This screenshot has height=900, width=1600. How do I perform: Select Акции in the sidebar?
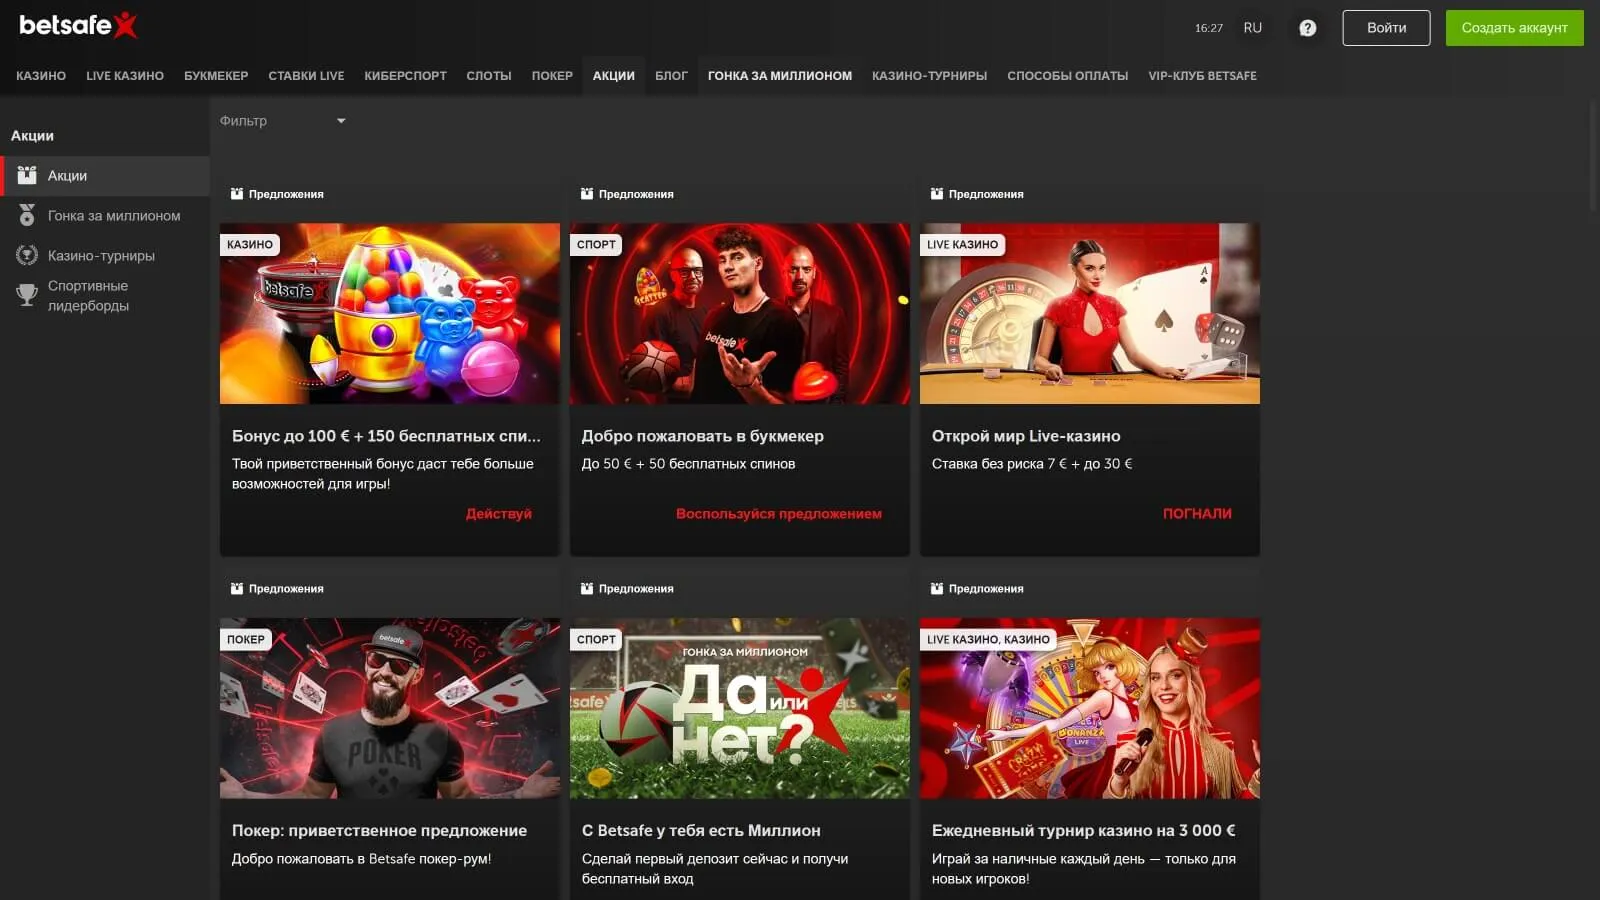105,176
